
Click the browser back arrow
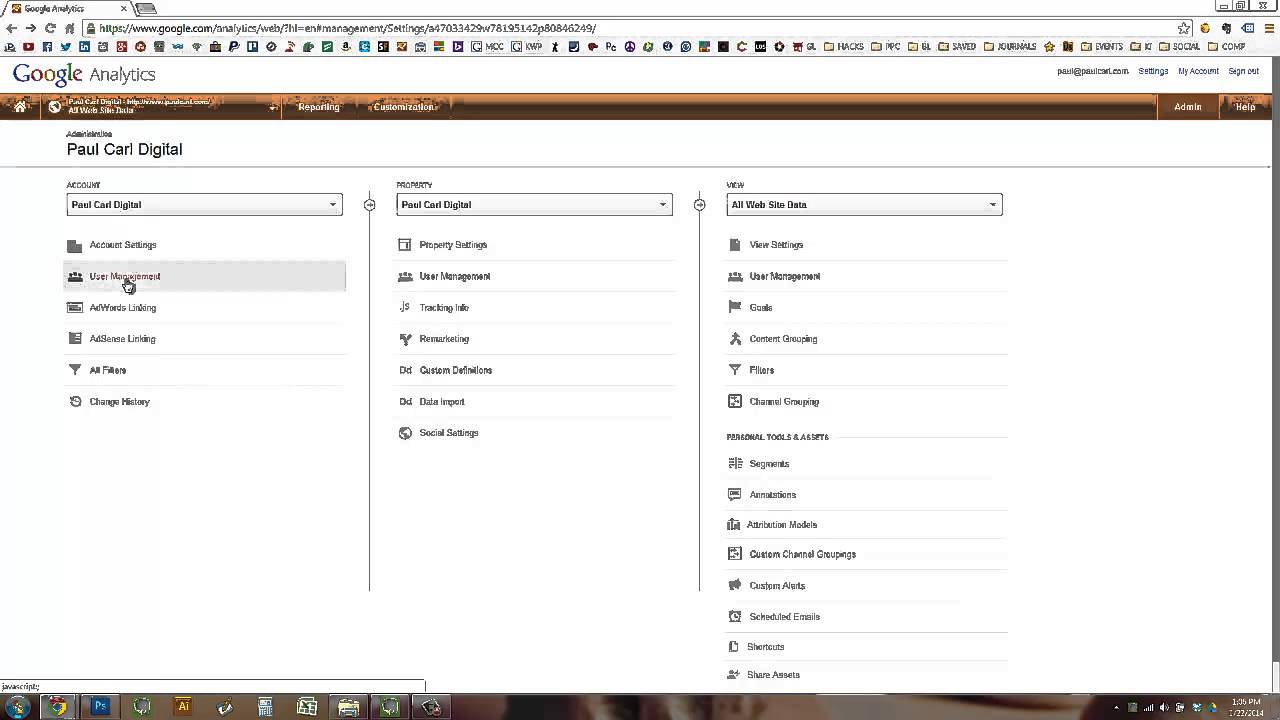11,28
